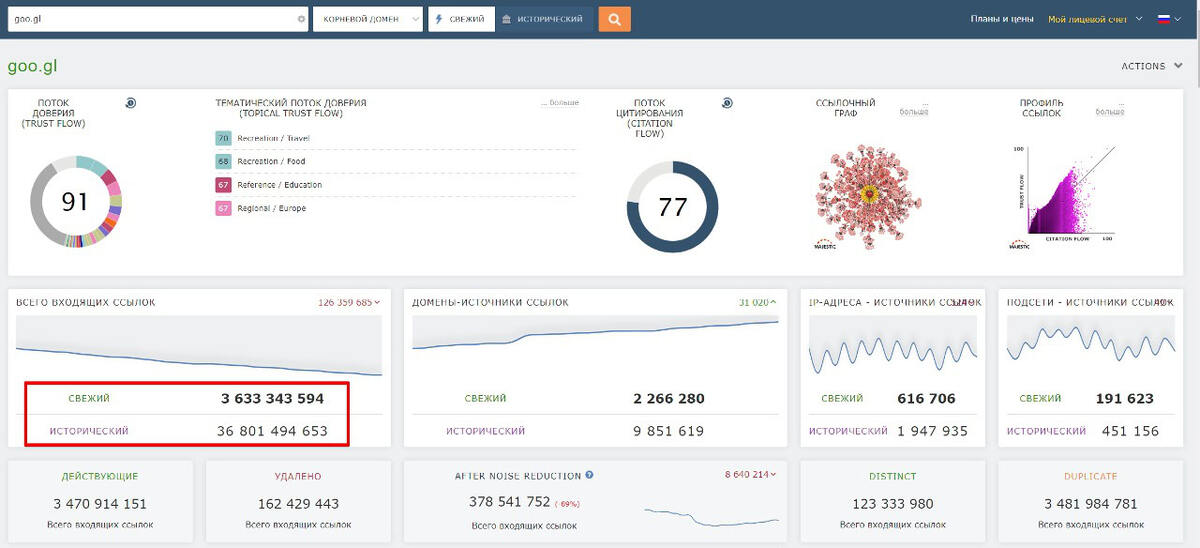
Task: Open the Distinct backlinks card
Action: click(893, 500)
